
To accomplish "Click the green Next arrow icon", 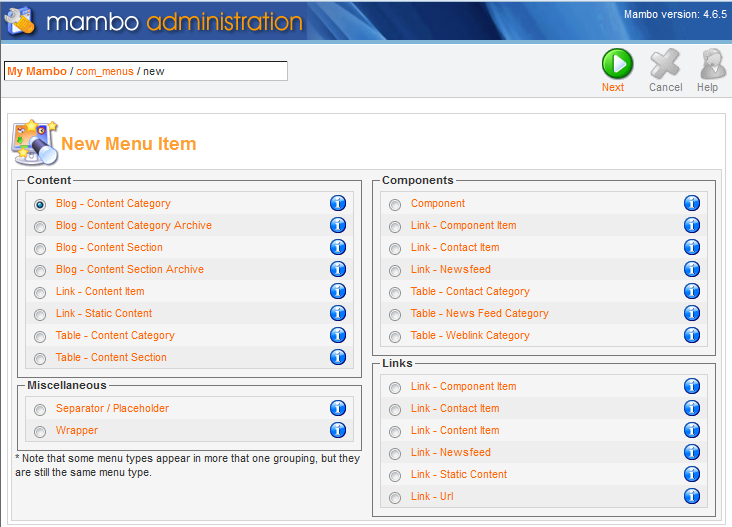I will point(617,63).
